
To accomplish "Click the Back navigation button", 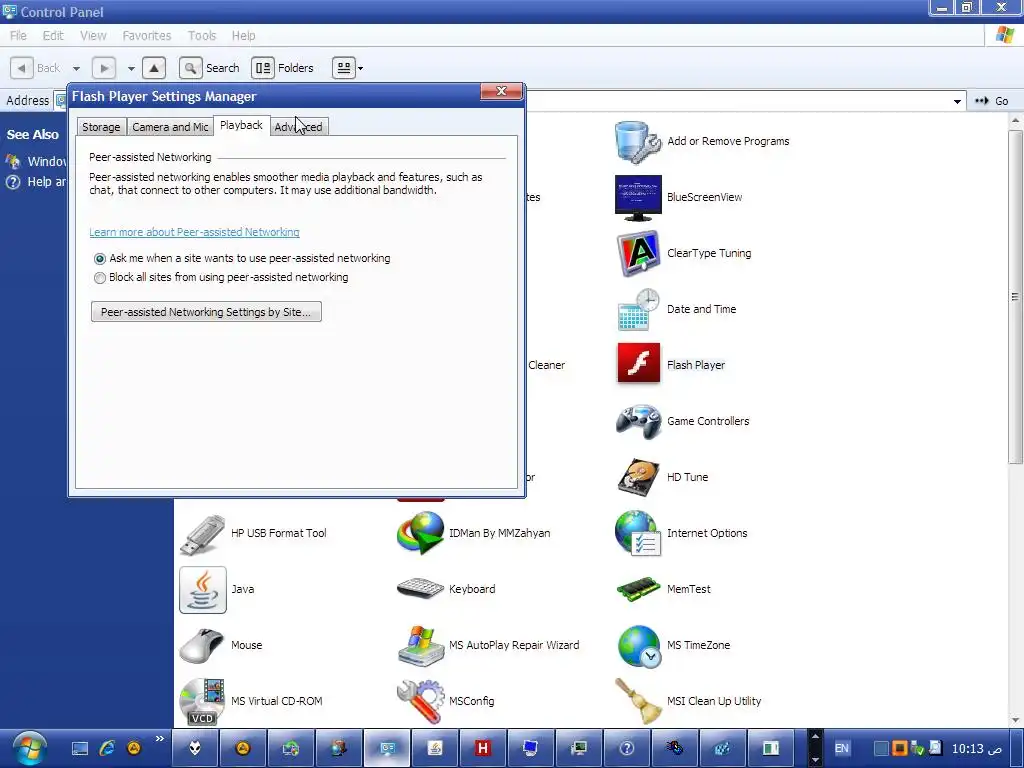I will (36, 68).
